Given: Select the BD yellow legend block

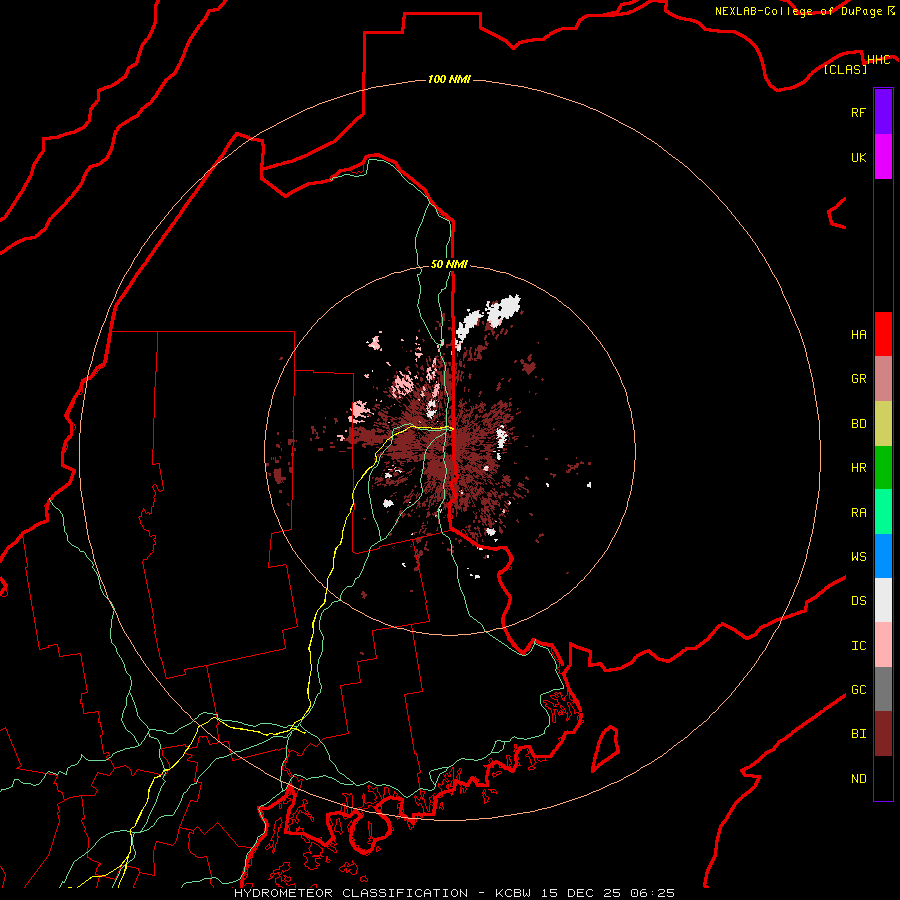Looking at the screenshot, I should pos(883,424).
